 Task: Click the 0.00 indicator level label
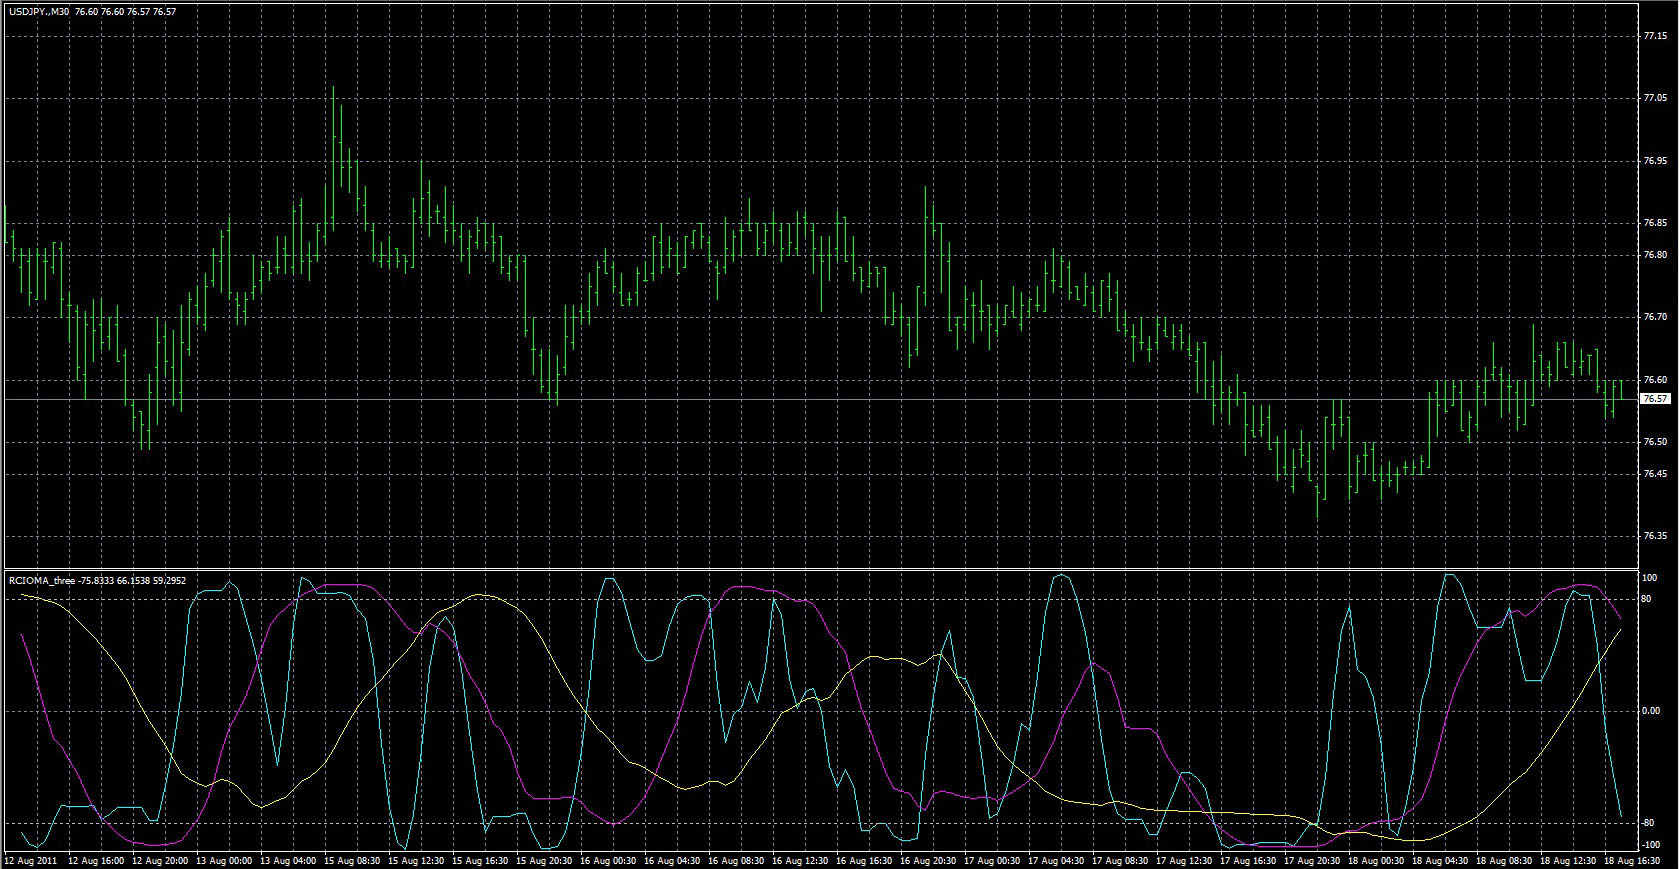pyautogui.click(x=1651, y=711)
